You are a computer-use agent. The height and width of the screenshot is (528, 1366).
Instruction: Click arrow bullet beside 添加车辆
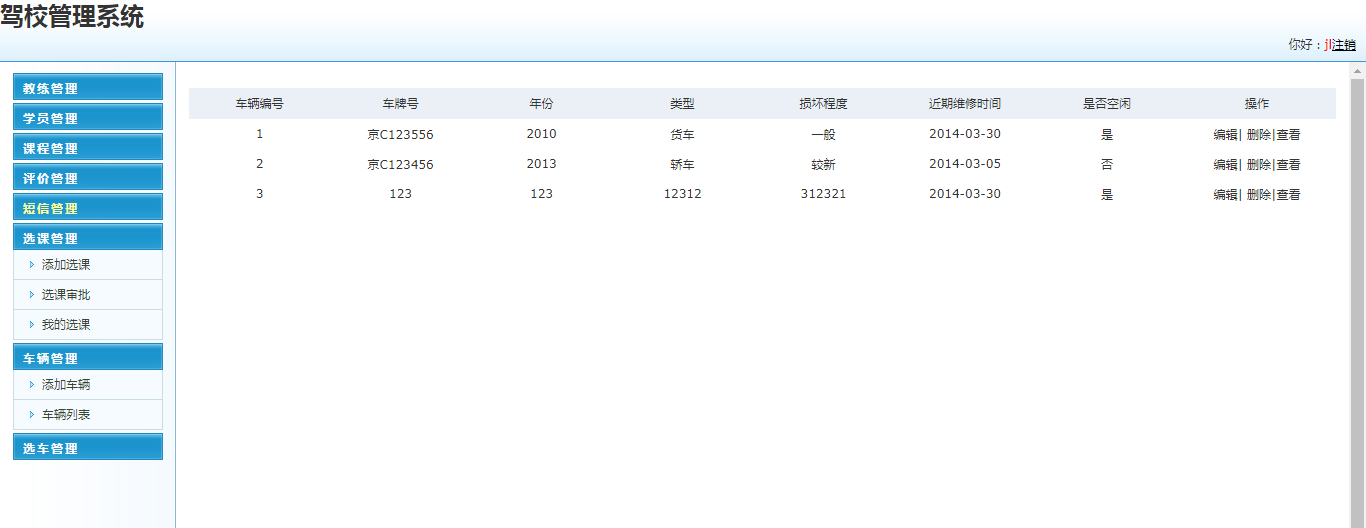[x=32, y=385]
